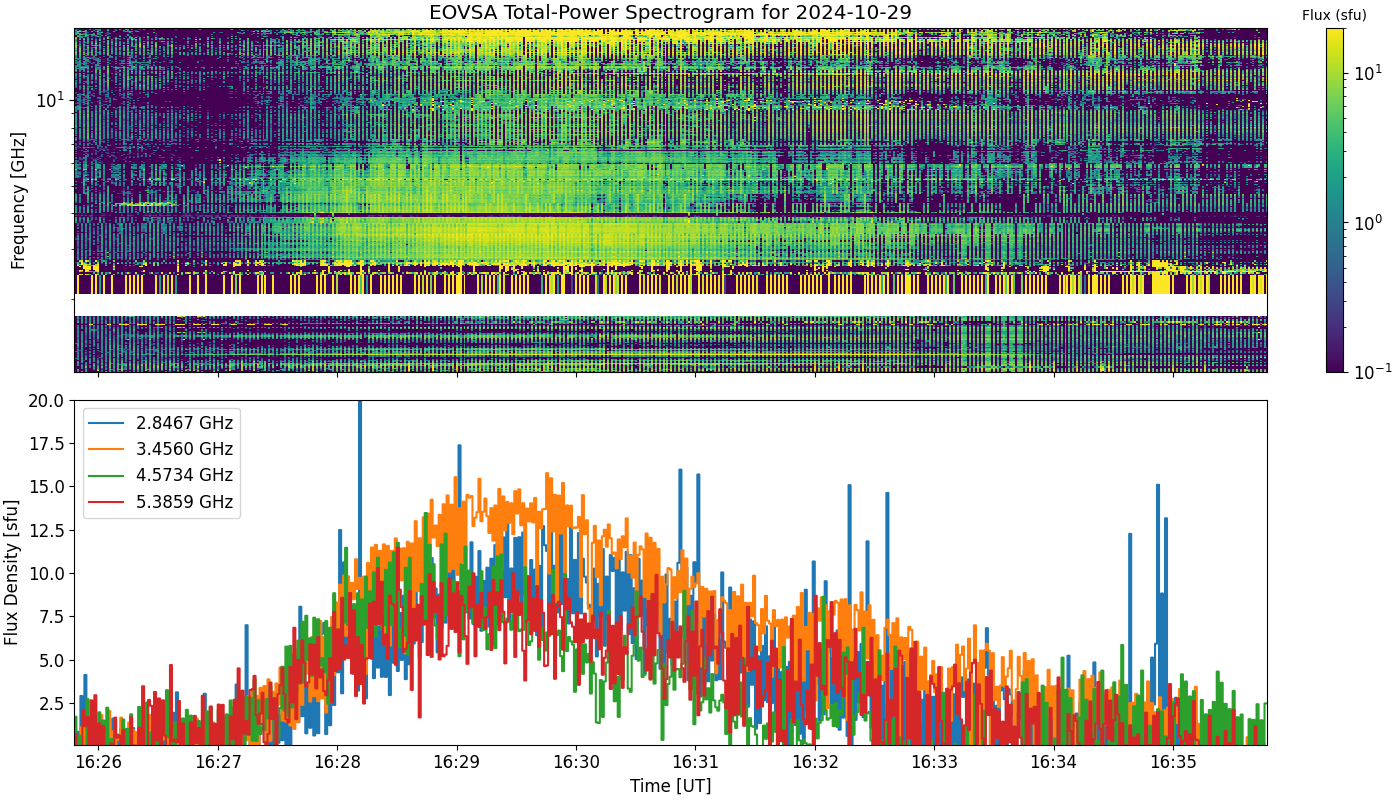Click the Flux Density [sfu] axis label
Screen dimensions: 1400x800
[12, 573]
